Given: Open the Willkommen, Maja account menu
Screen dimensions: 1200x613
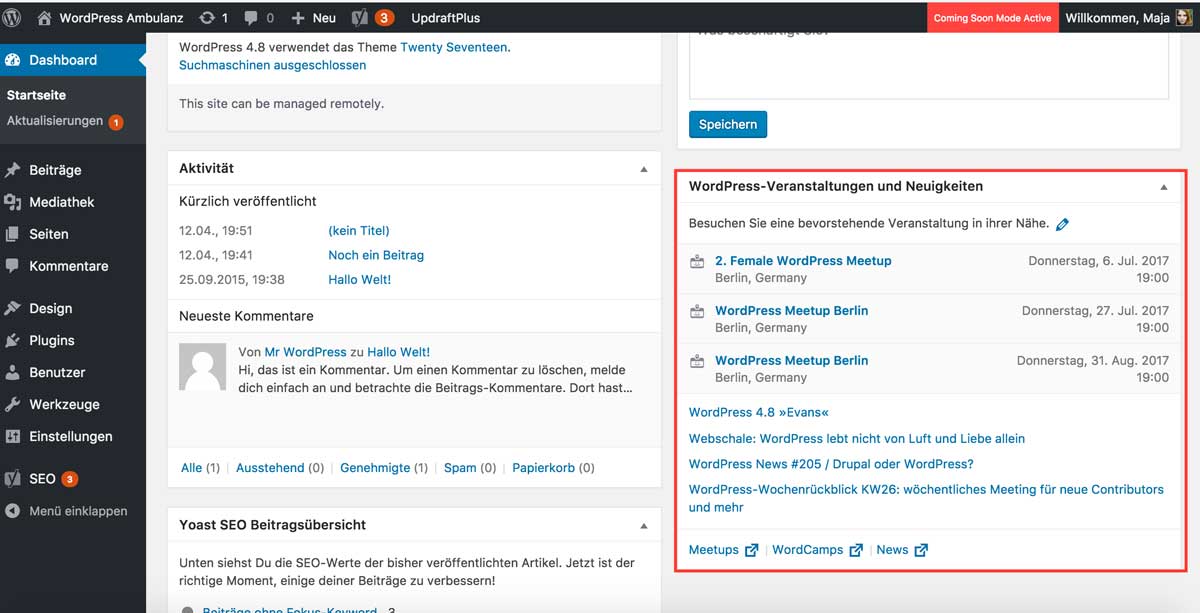Looking at the screenshot, I should click(1128, 18).
